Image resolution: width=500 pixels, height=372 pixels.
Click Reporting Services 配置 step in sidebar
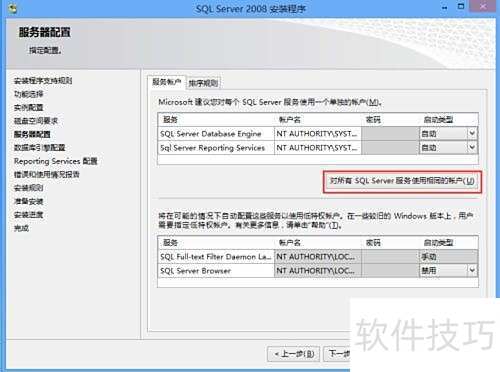pyautogui.click(x=56, y=161)
